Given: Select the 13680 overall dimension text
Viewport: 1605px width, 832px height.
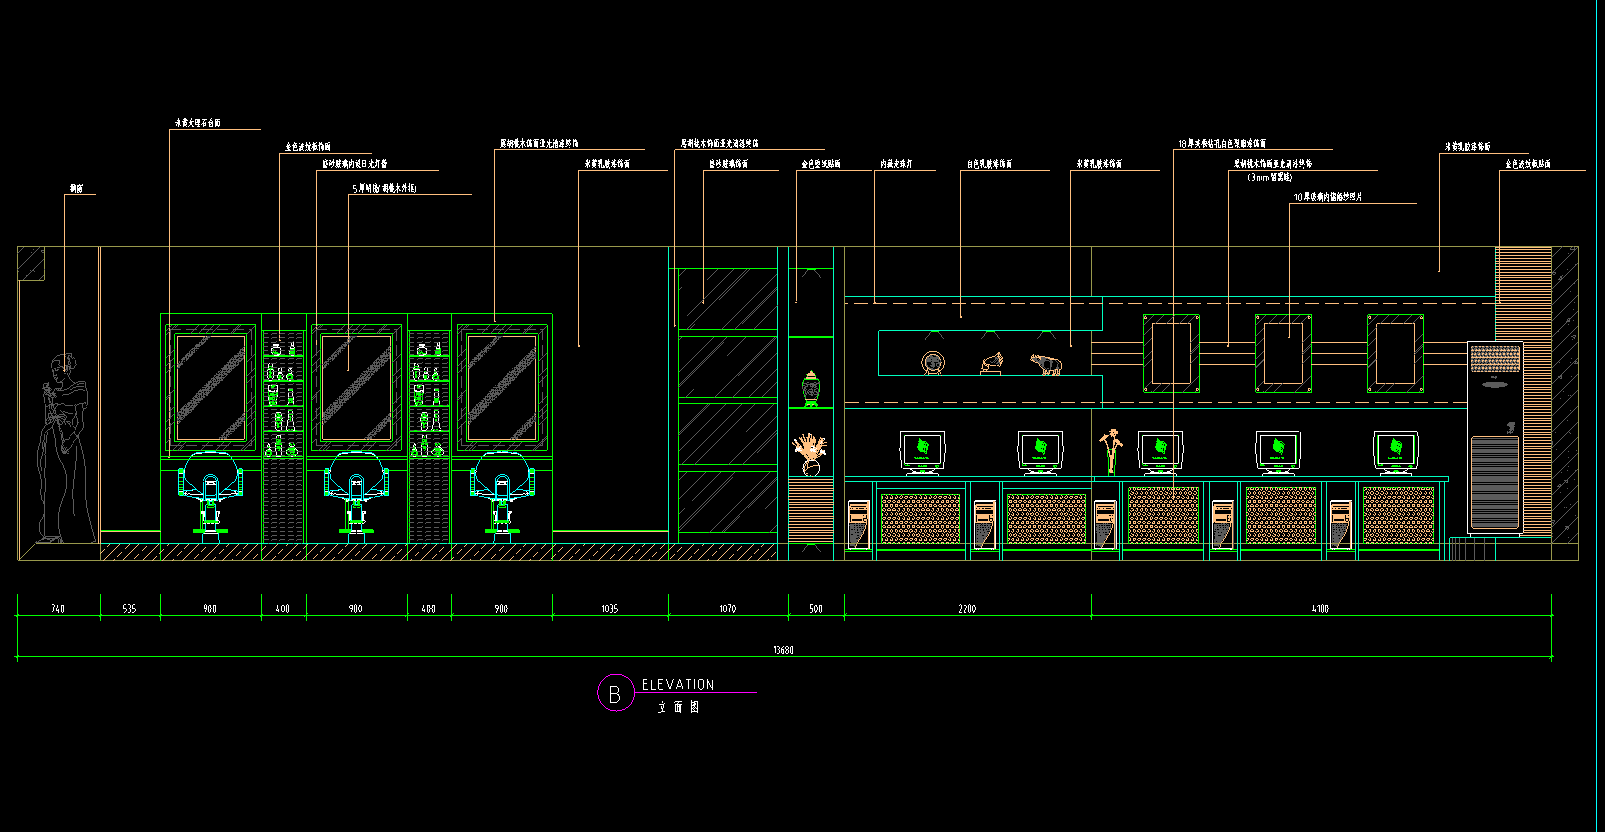Looking at the screenshot, I should 783,650.
